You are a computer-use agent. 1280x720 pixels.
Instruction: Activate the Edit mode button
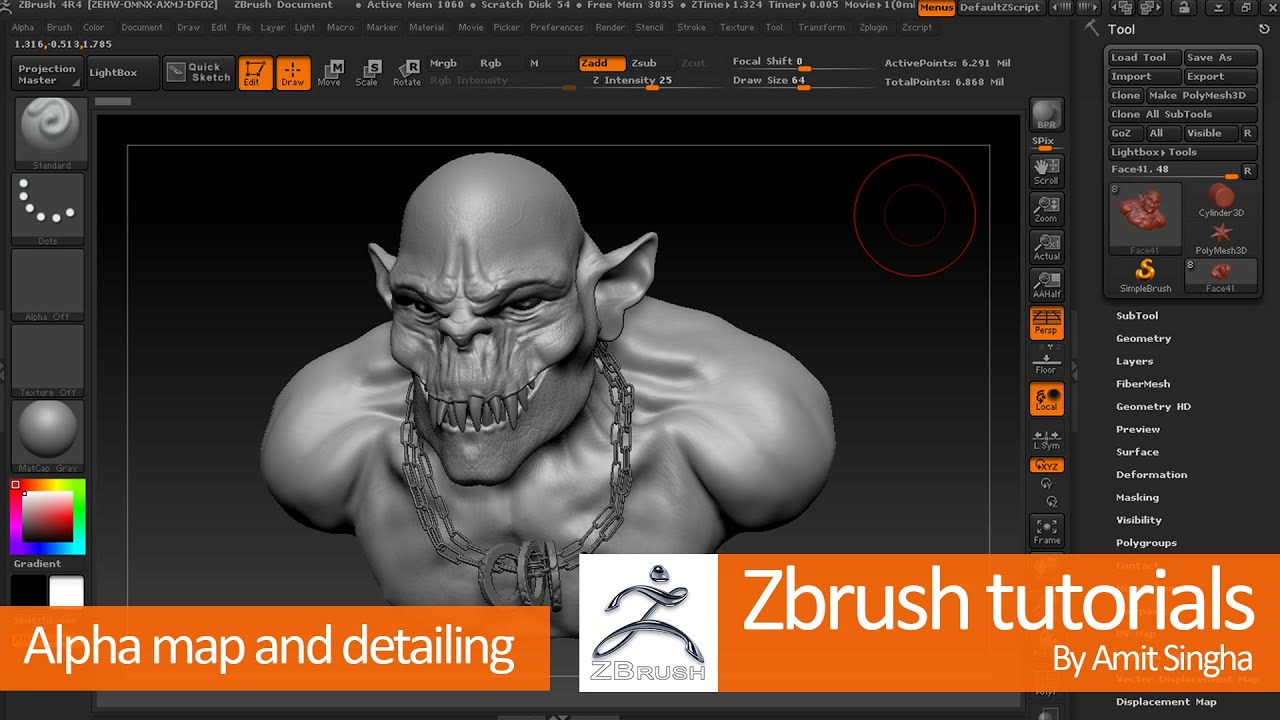[x=254, y=73]
